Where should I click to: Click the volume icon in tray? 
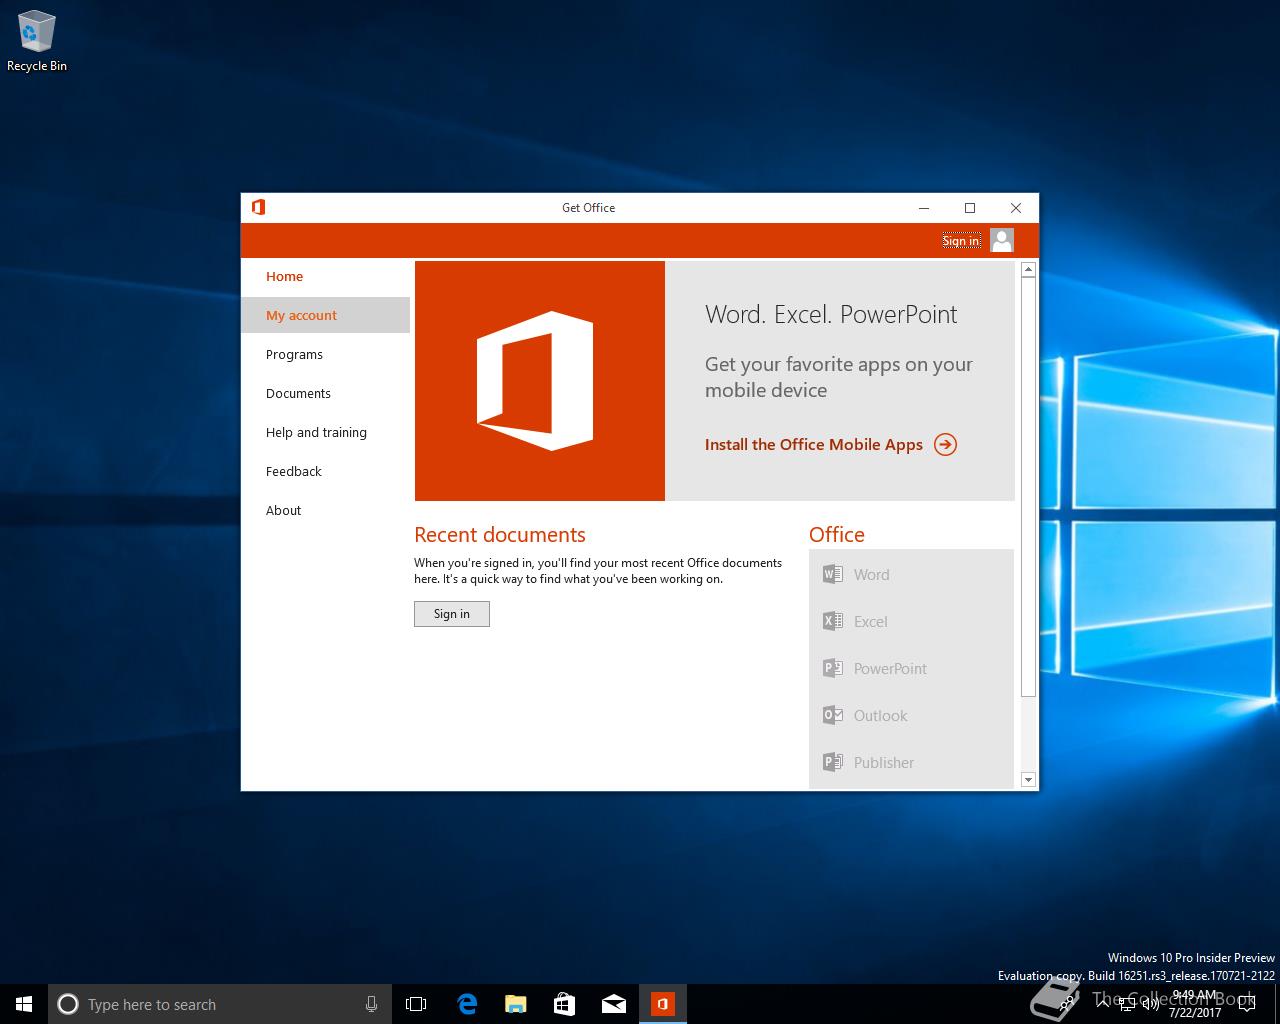point(1150,1004)
